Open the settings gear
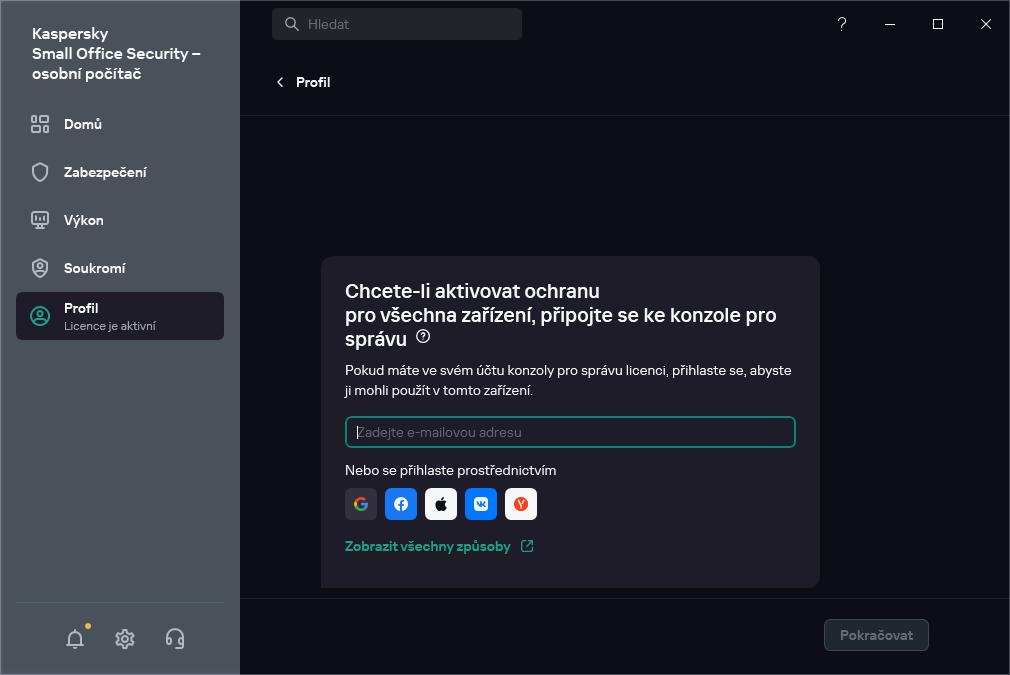 (125, 638)
